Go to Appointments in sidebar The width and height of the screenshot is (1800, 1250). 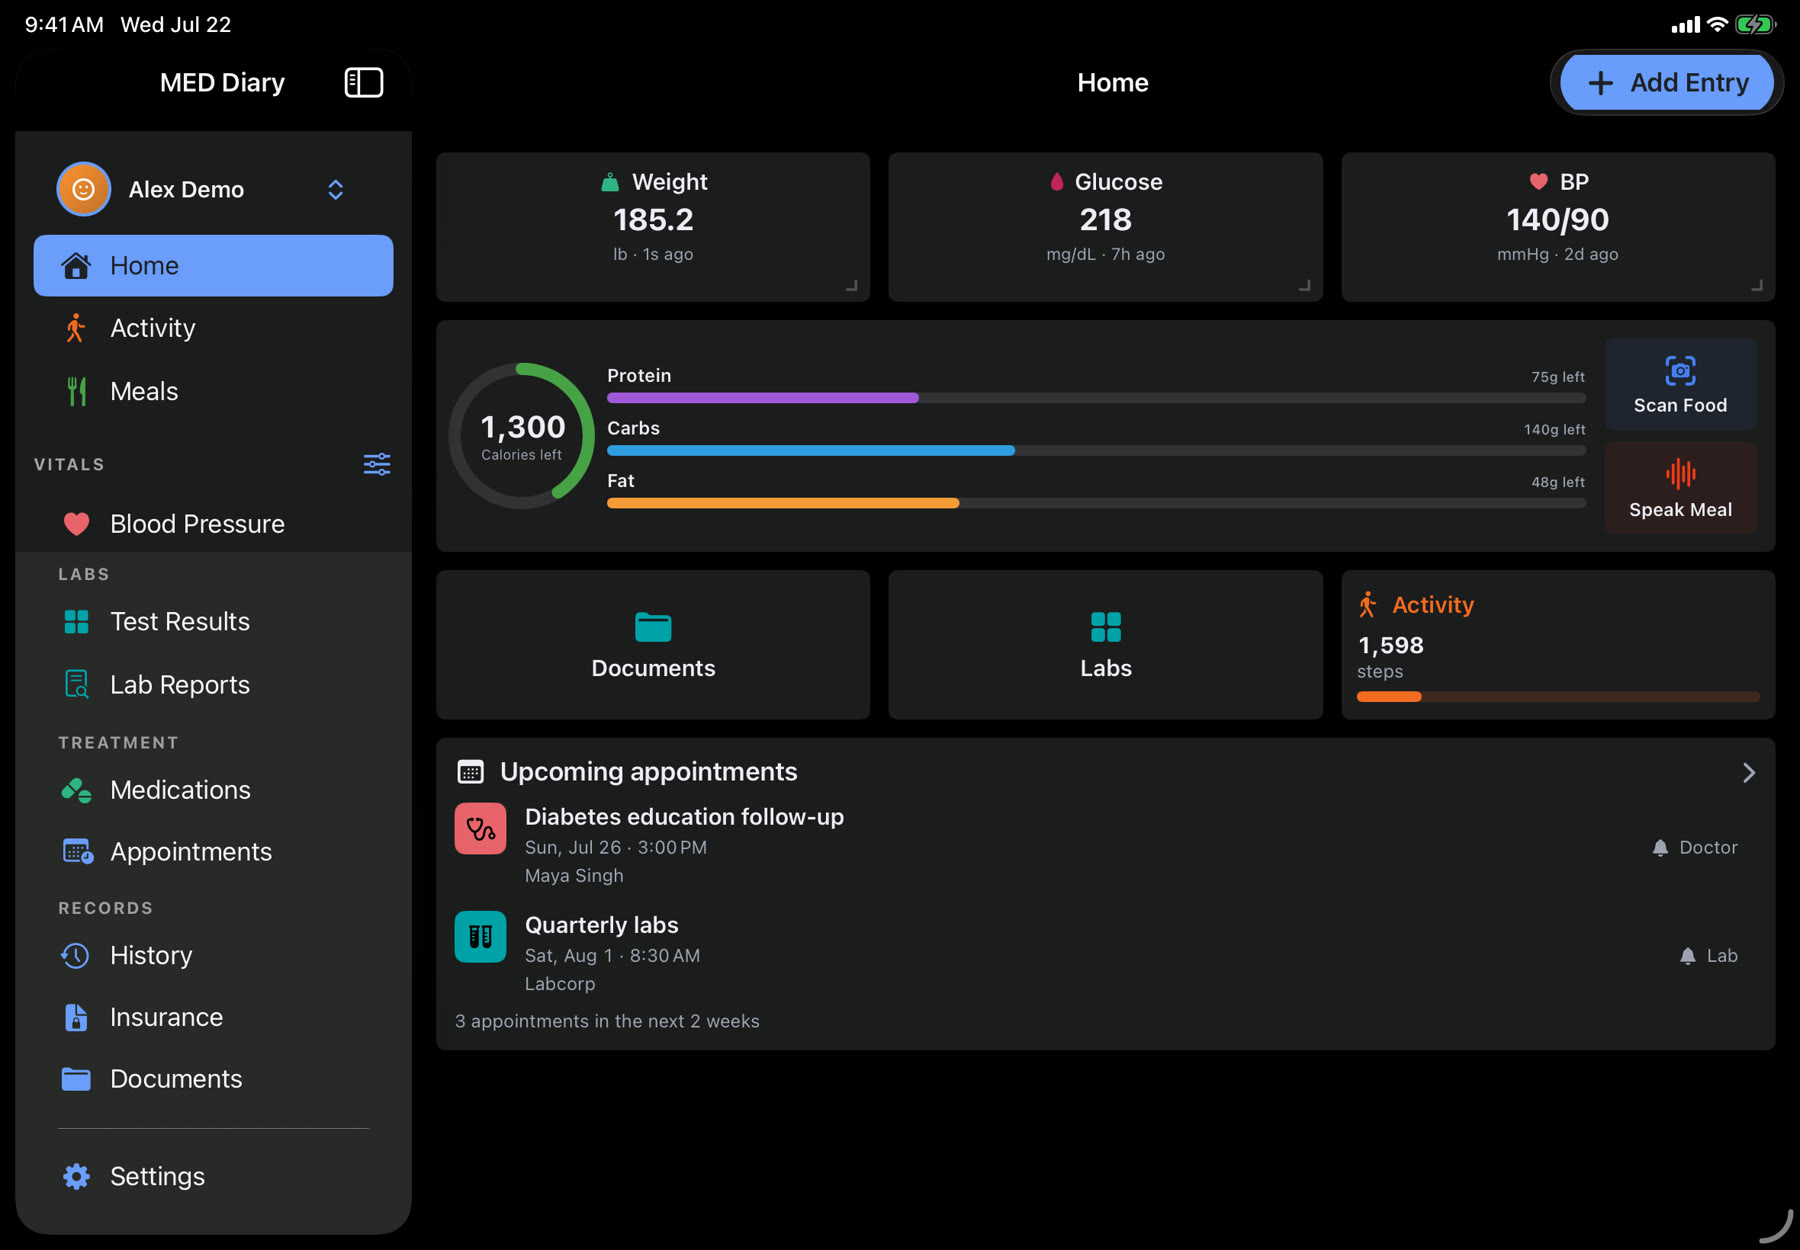coord(213,852)
